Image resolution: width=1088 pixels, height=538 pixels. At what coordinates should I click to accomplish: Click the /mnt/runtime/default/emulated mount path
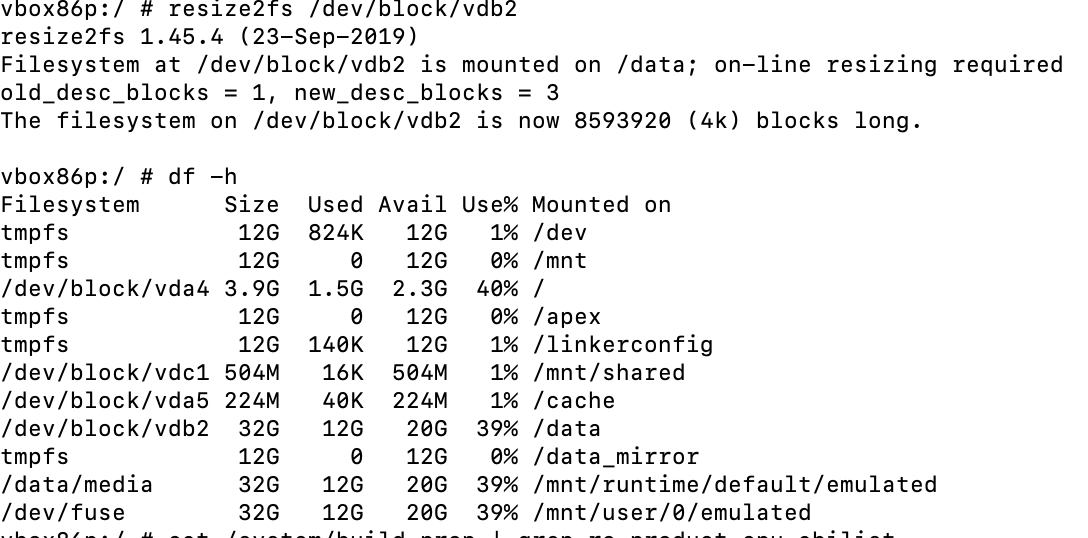[x=734, y=485]
